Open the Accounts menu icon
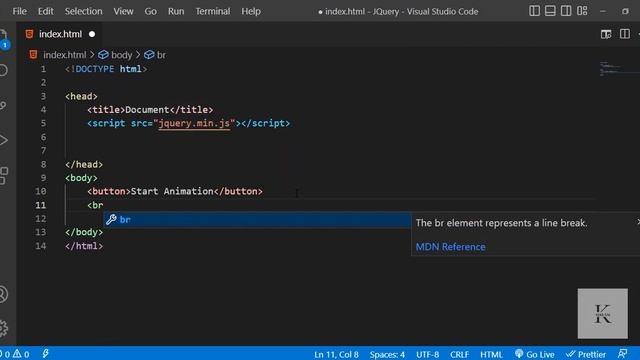Viewport: 640px width, 360px height. [4, 294]
